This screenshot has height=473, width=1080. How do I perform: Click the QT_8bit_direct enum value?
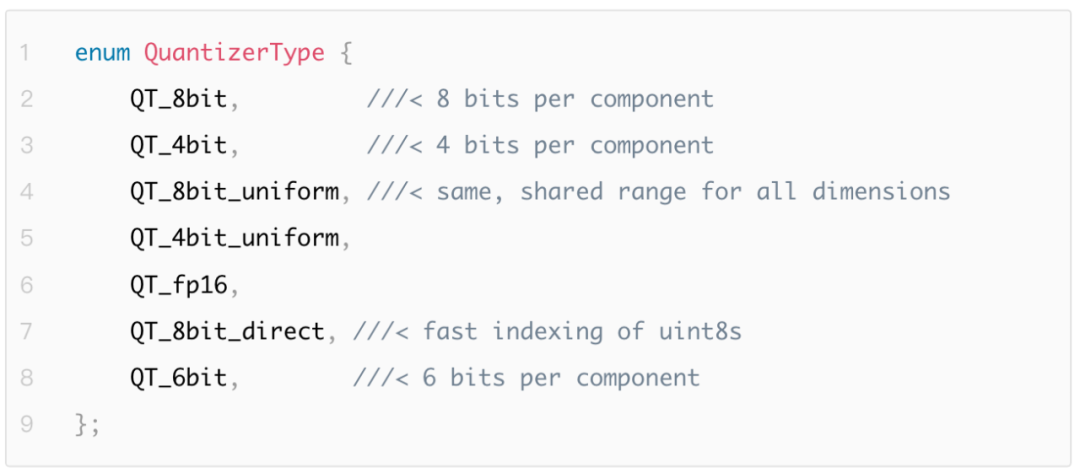click(227, 332)
